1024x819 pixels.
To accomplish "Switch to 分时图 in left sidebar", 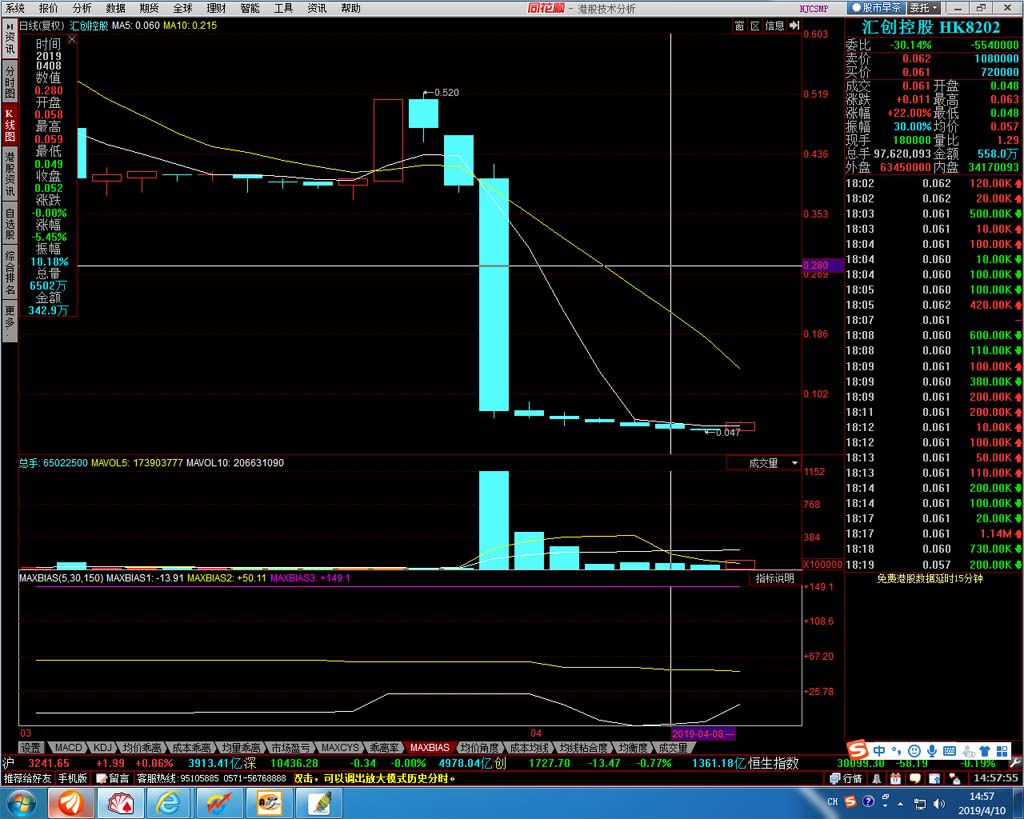I will pos(10,82).
